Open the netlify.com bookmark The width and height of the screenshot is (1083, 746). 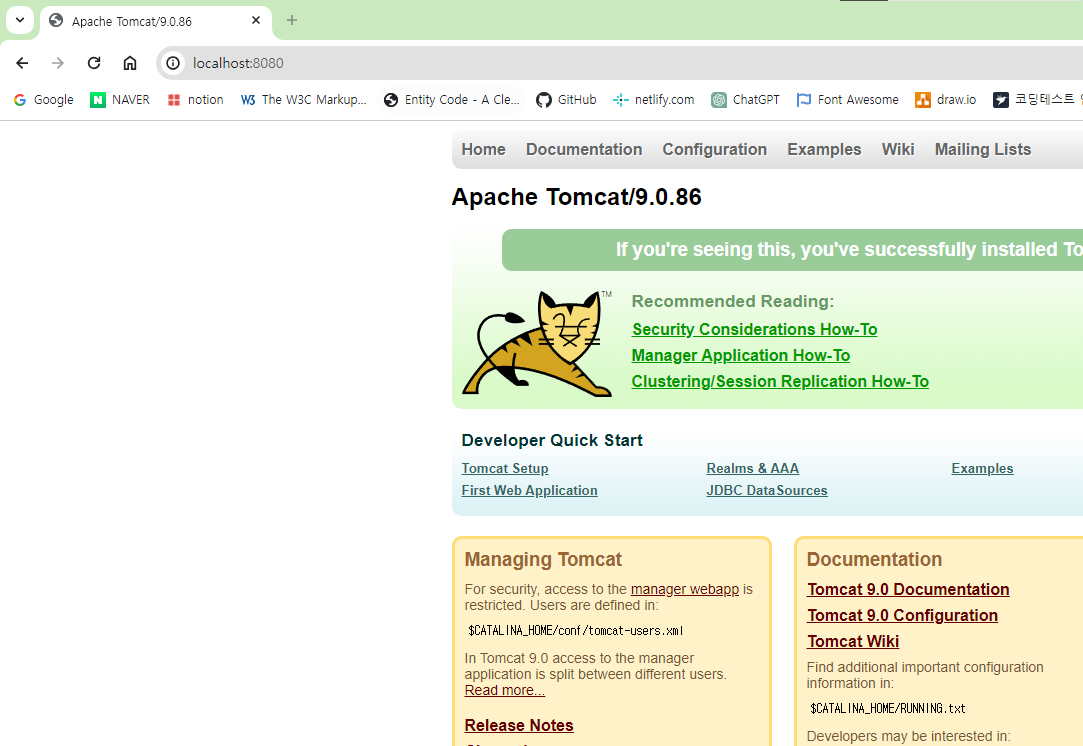(653, 100)
